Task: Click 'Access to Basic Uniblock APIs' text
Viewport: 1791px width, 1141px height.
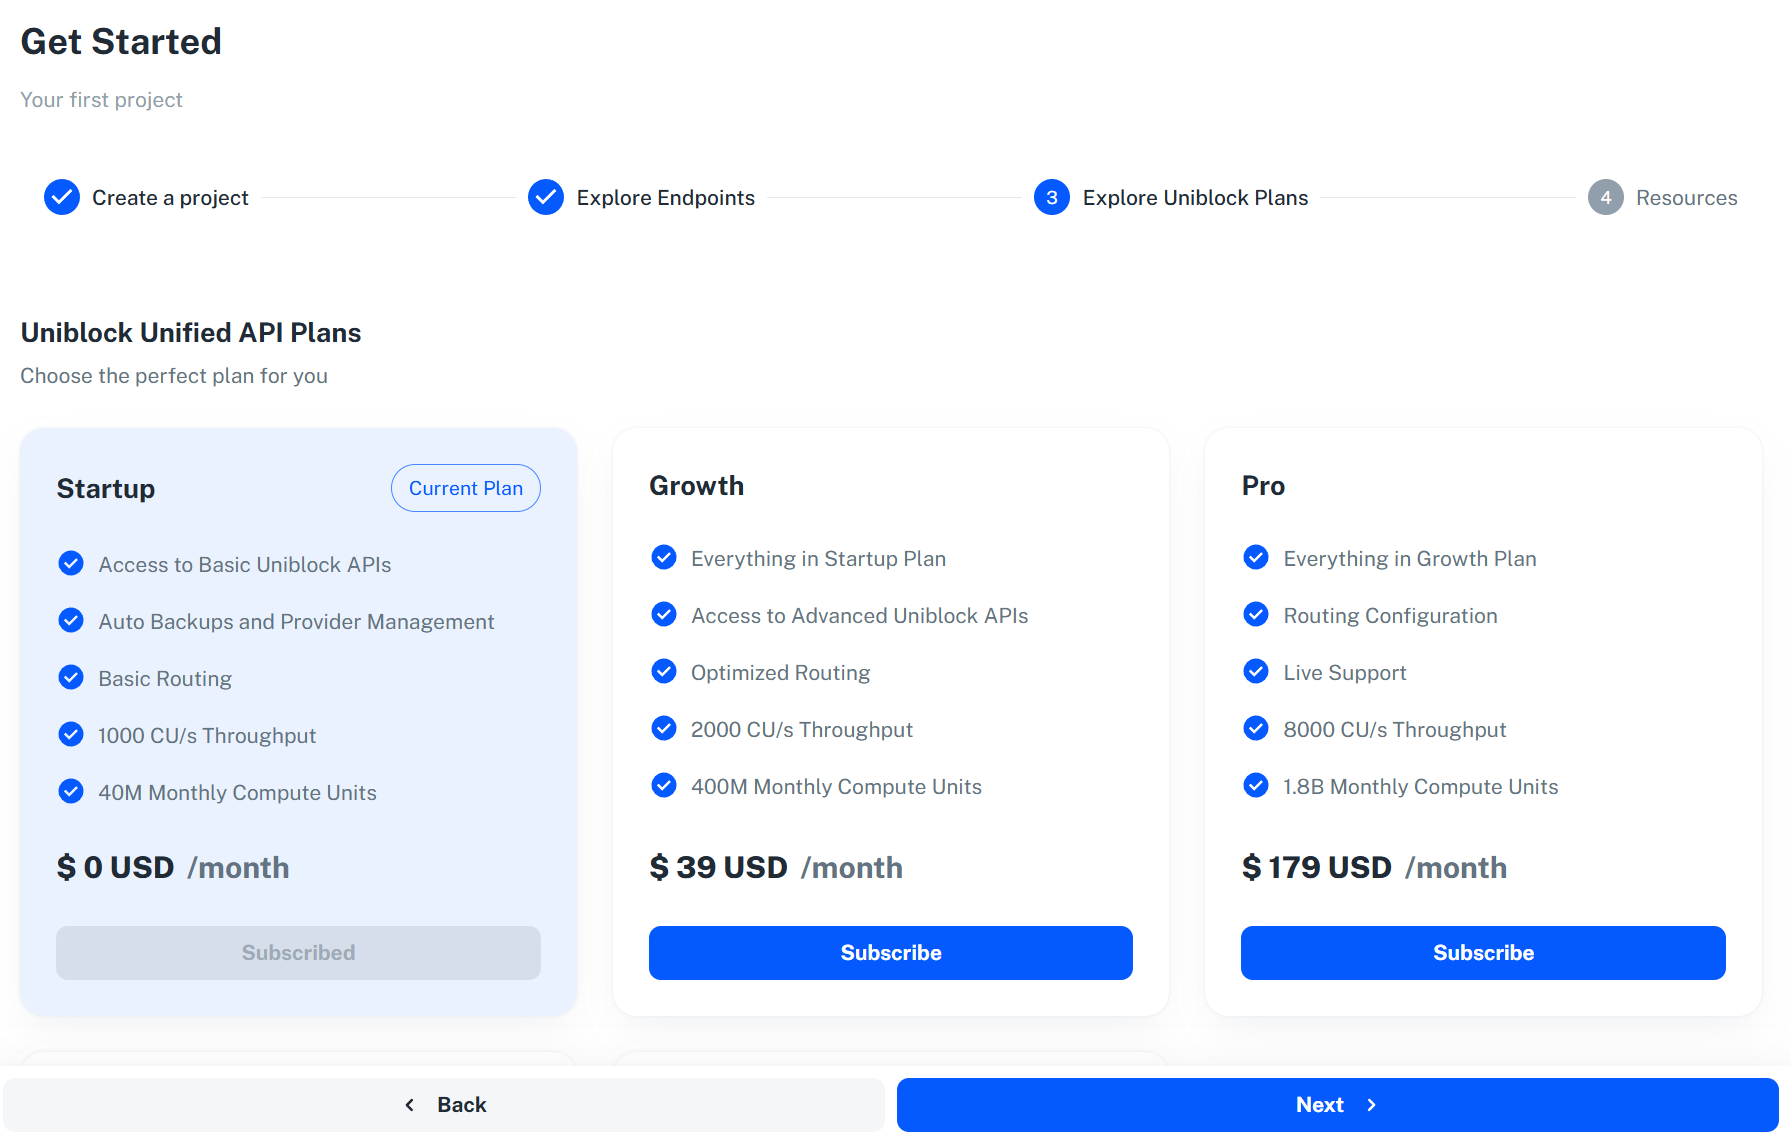Action: (245, 565)
